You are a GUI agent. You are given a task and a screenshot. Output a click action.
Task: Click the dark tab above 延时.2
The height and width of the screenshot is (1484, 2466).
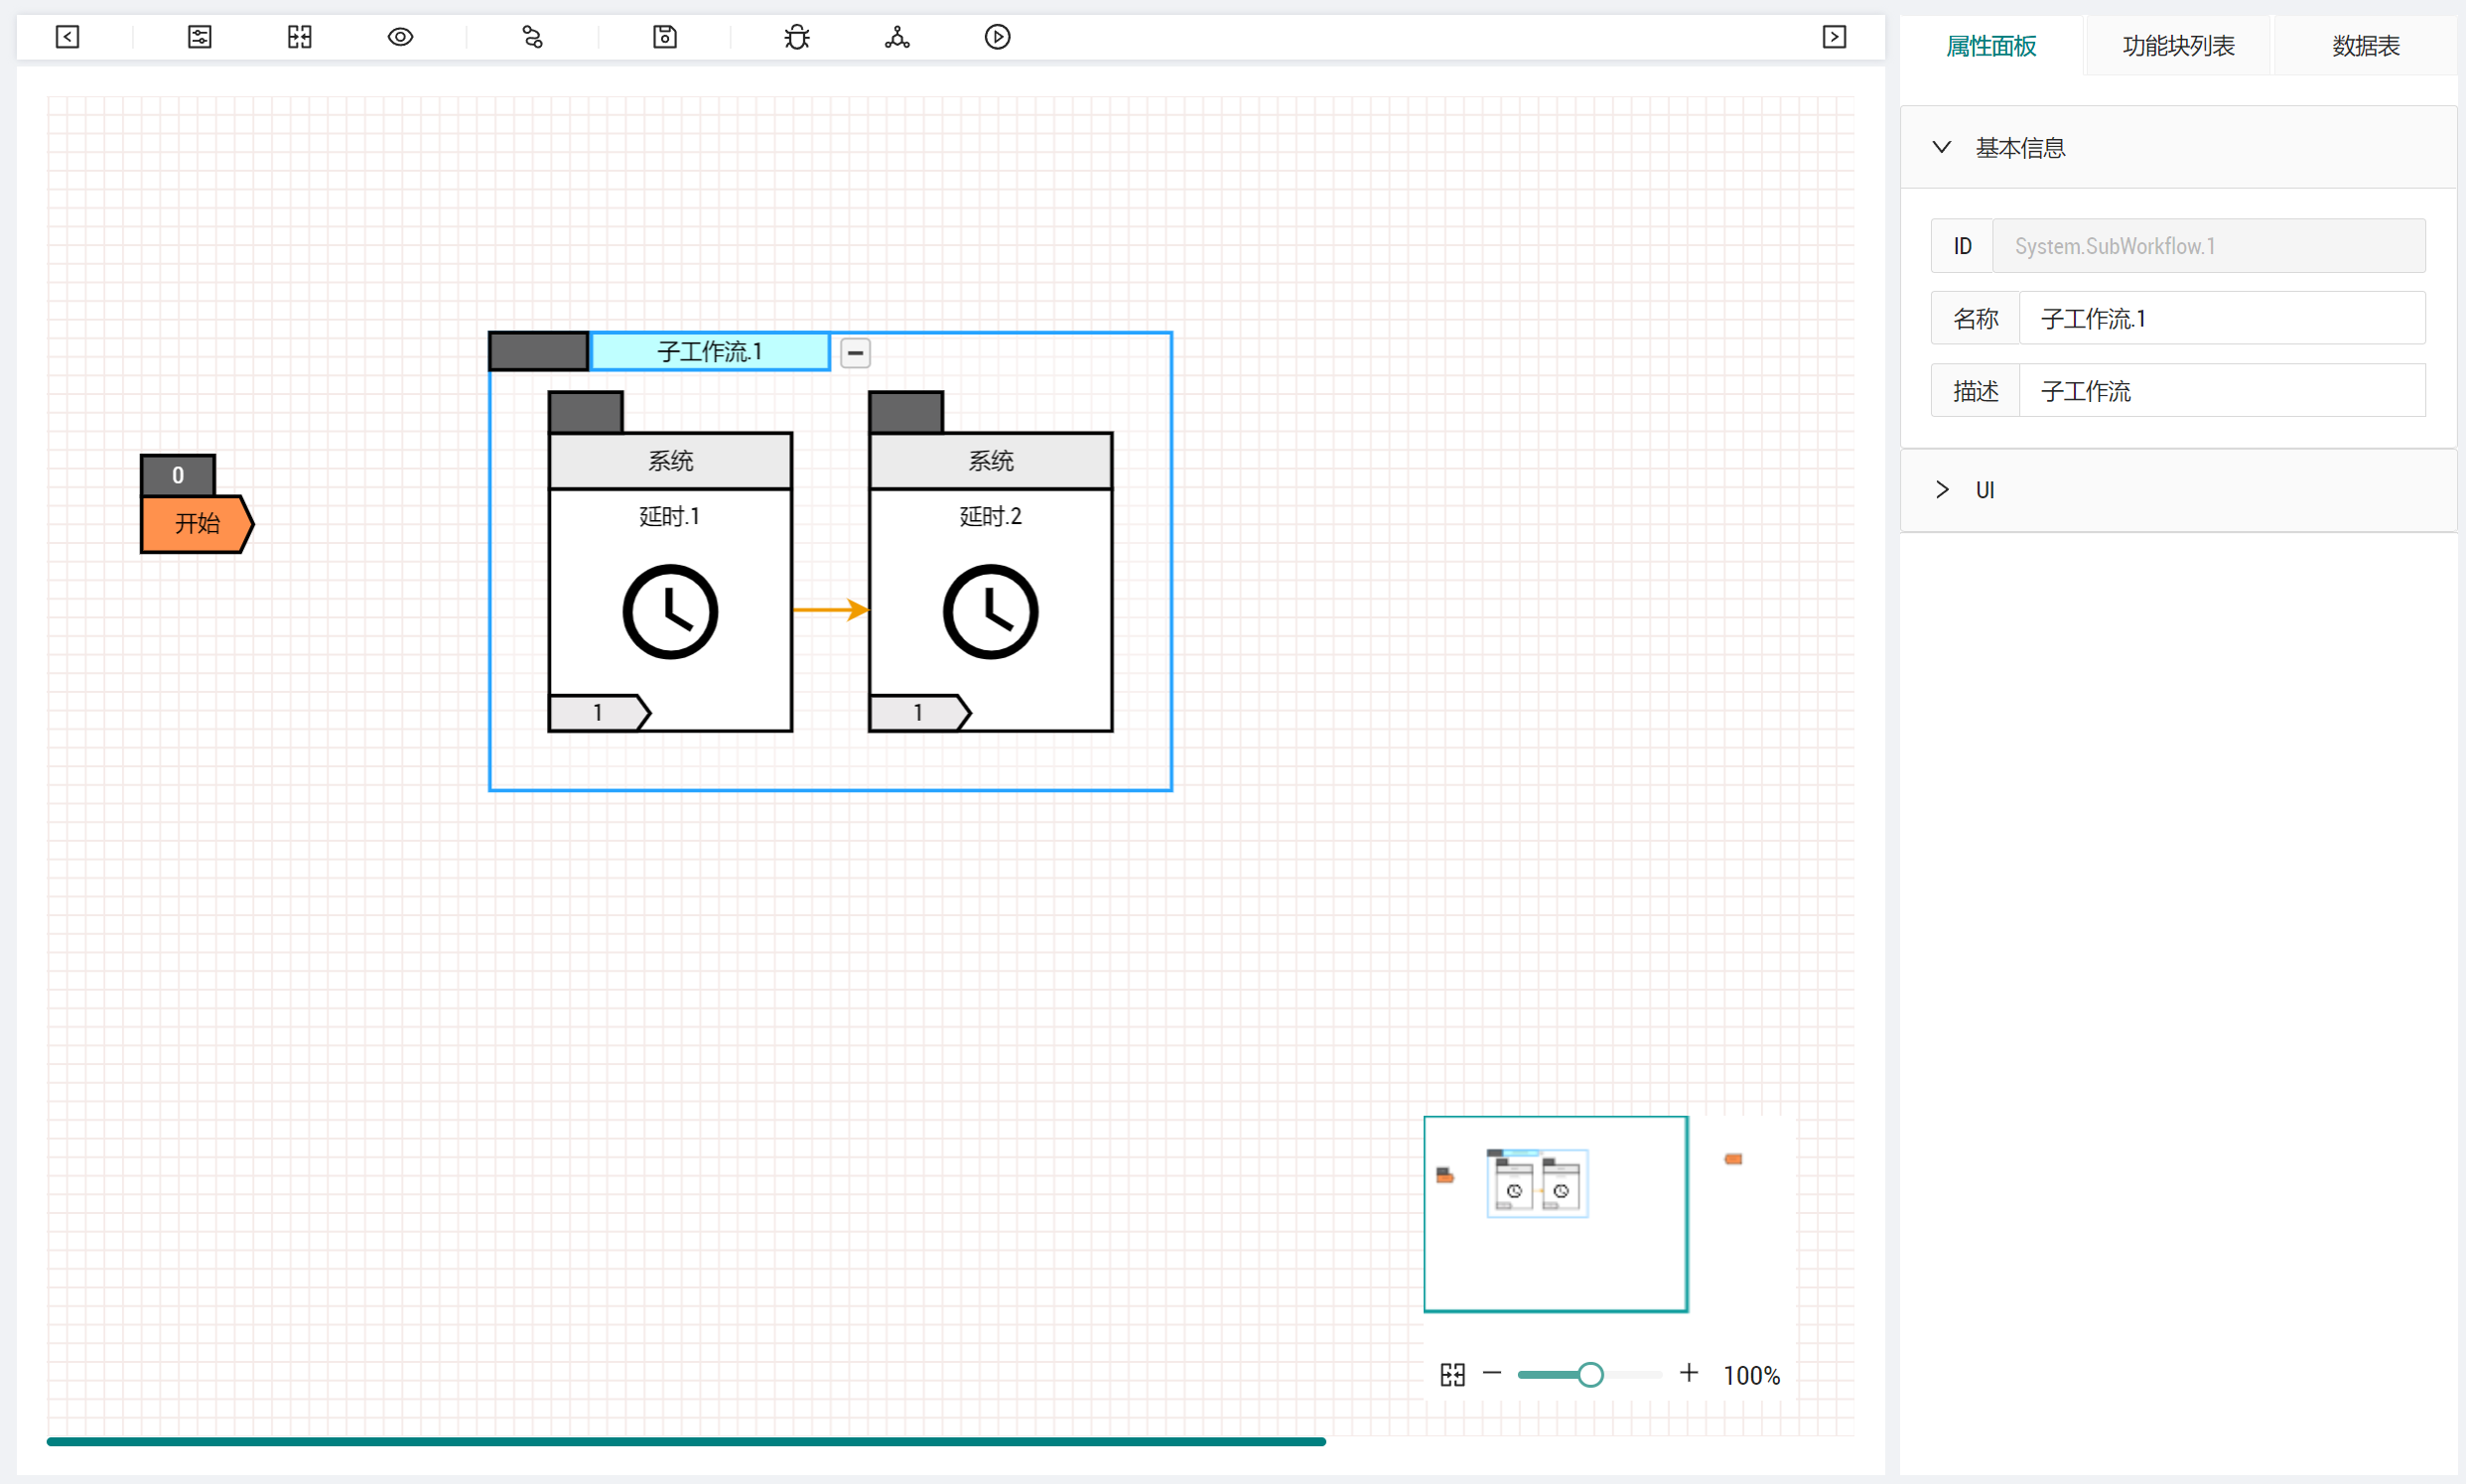(x=906, y=412)
